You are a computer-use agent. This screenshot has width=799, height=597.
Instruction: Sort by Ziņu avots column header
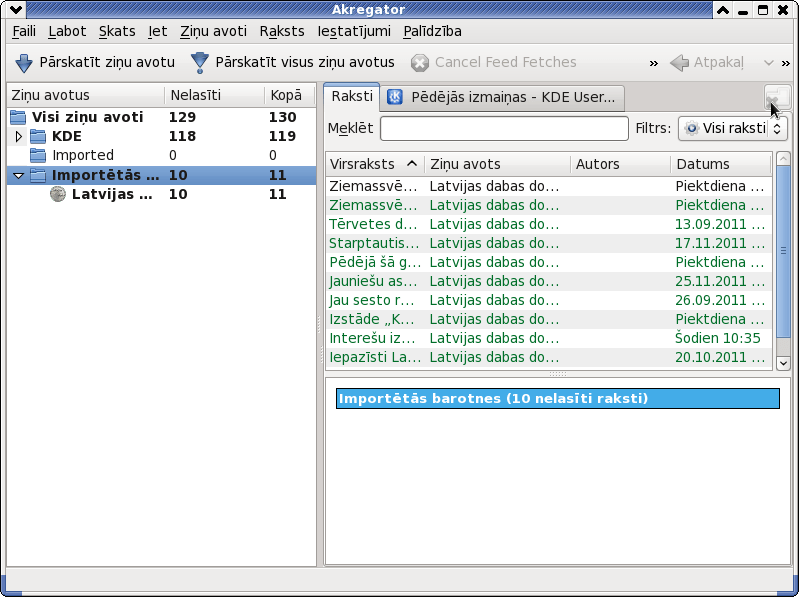(x=498, y=164)
